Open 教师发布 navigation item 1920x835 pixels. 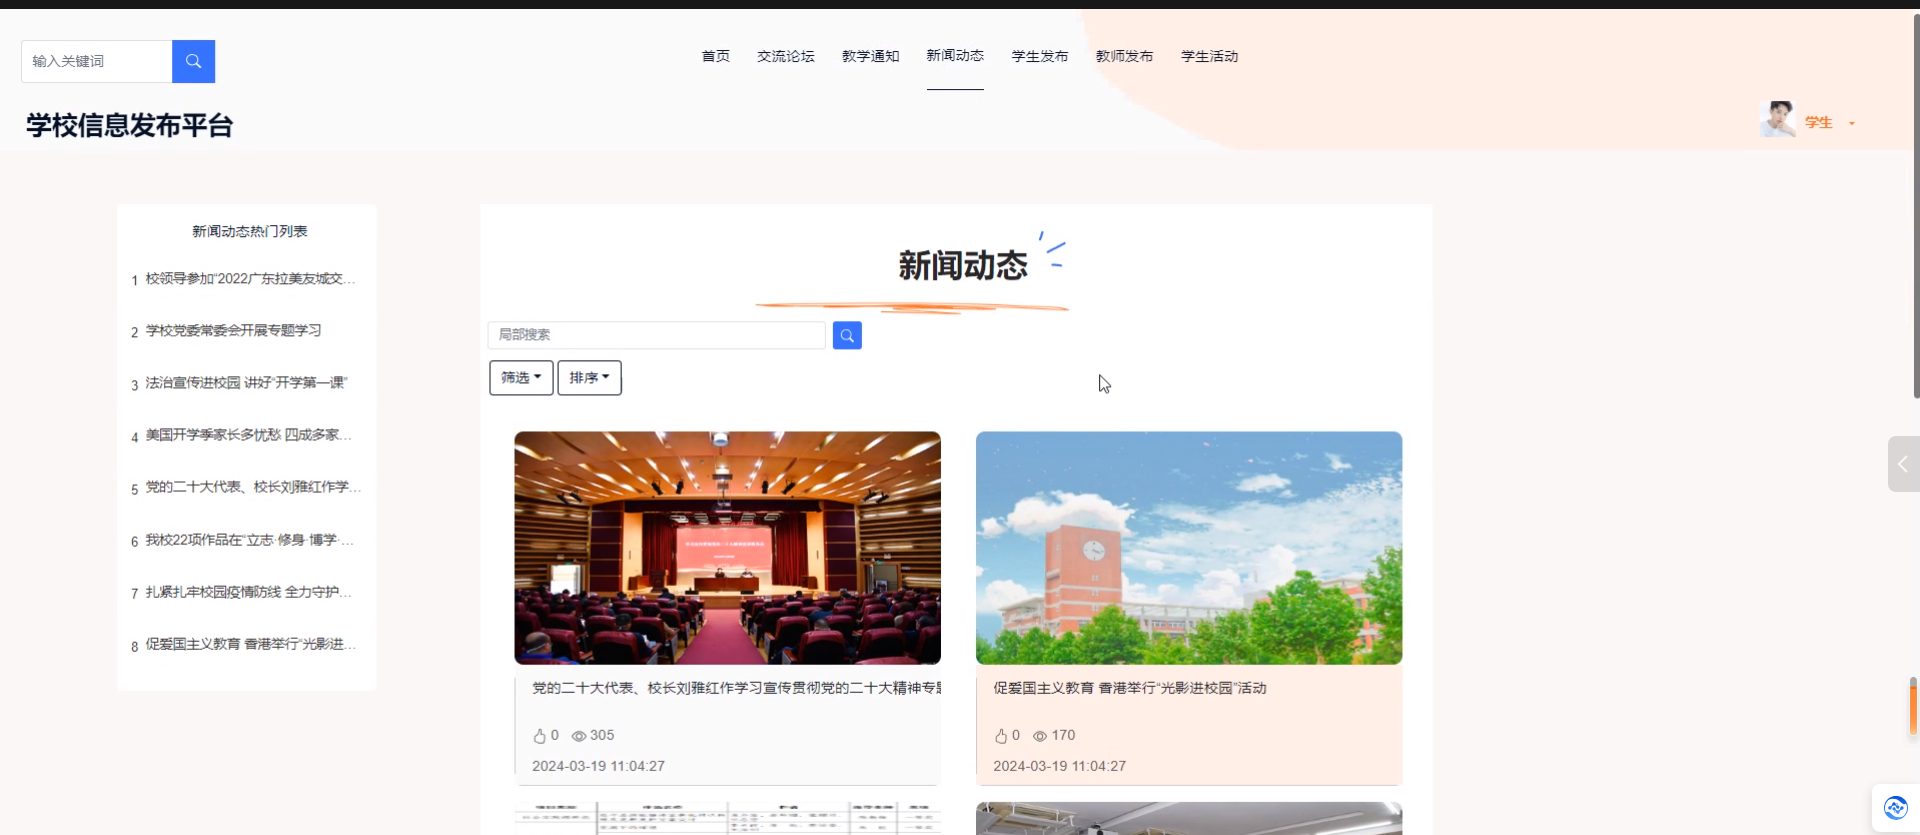click(1125, 56)
